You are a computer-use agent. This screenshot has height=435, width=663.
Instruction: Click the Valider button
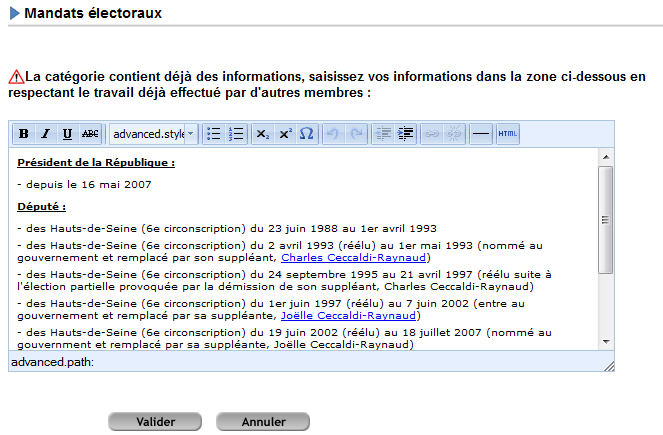155,422
